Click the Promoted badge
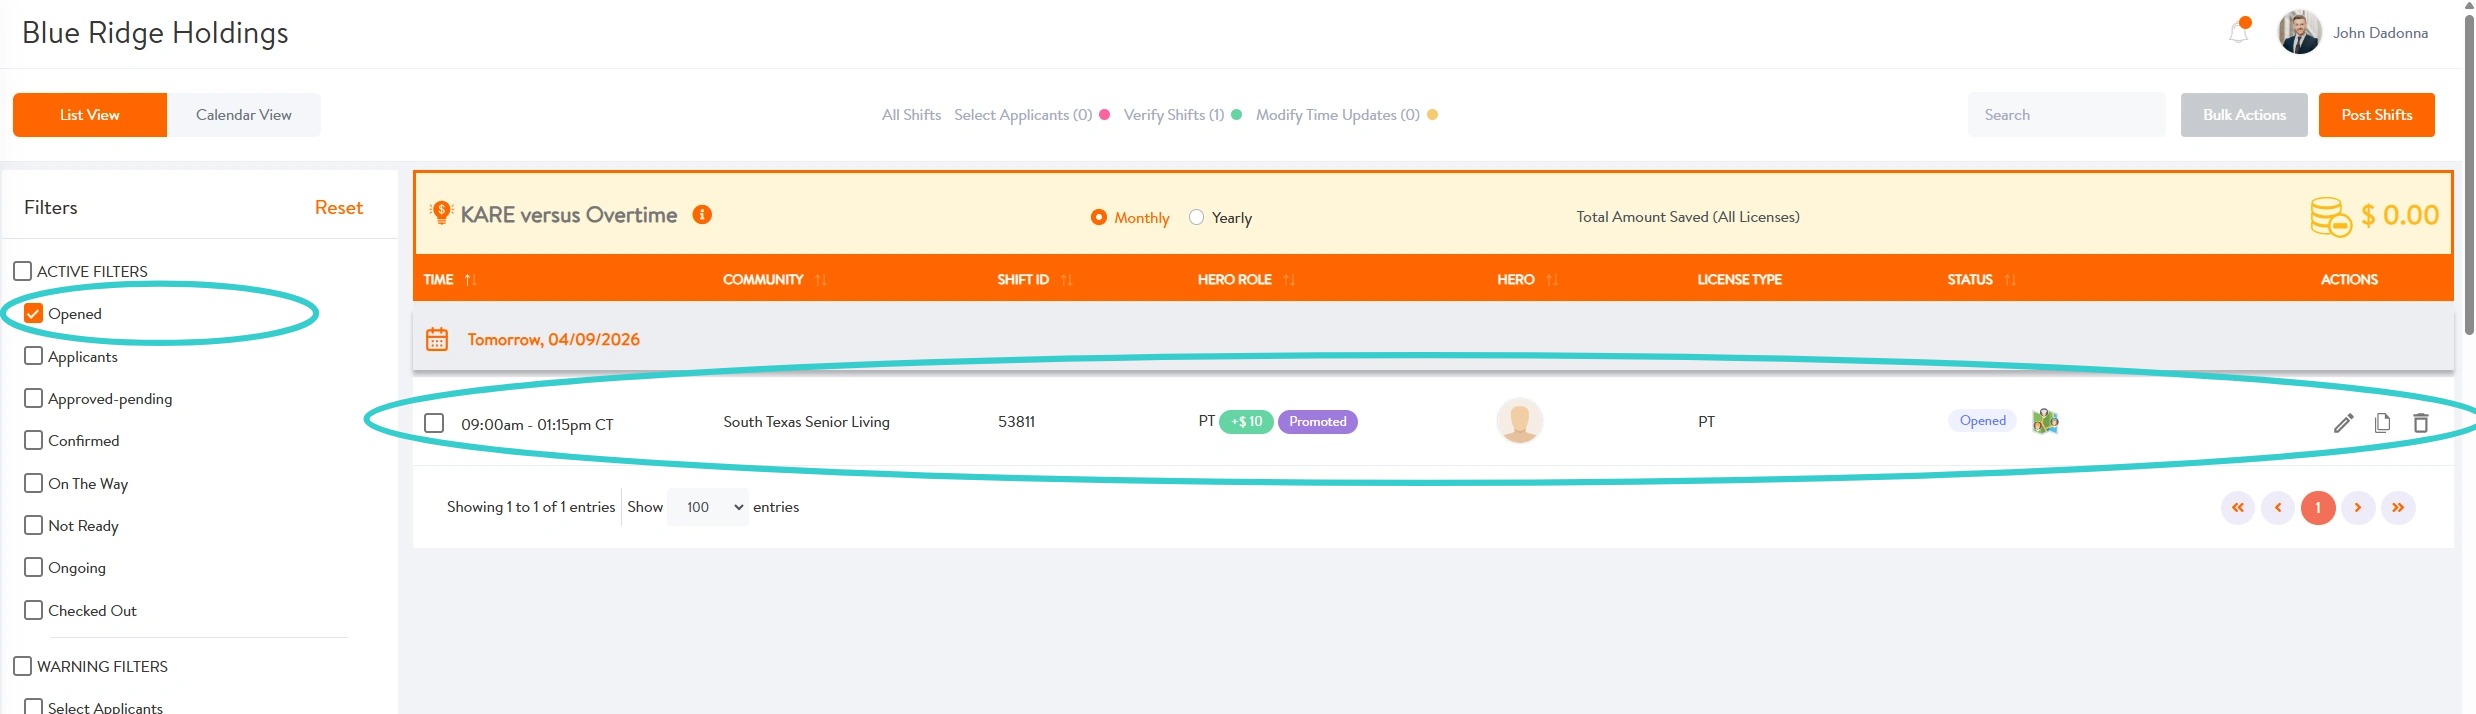The width and height of the screenshot is (2476, 714). coord(1318,422)
